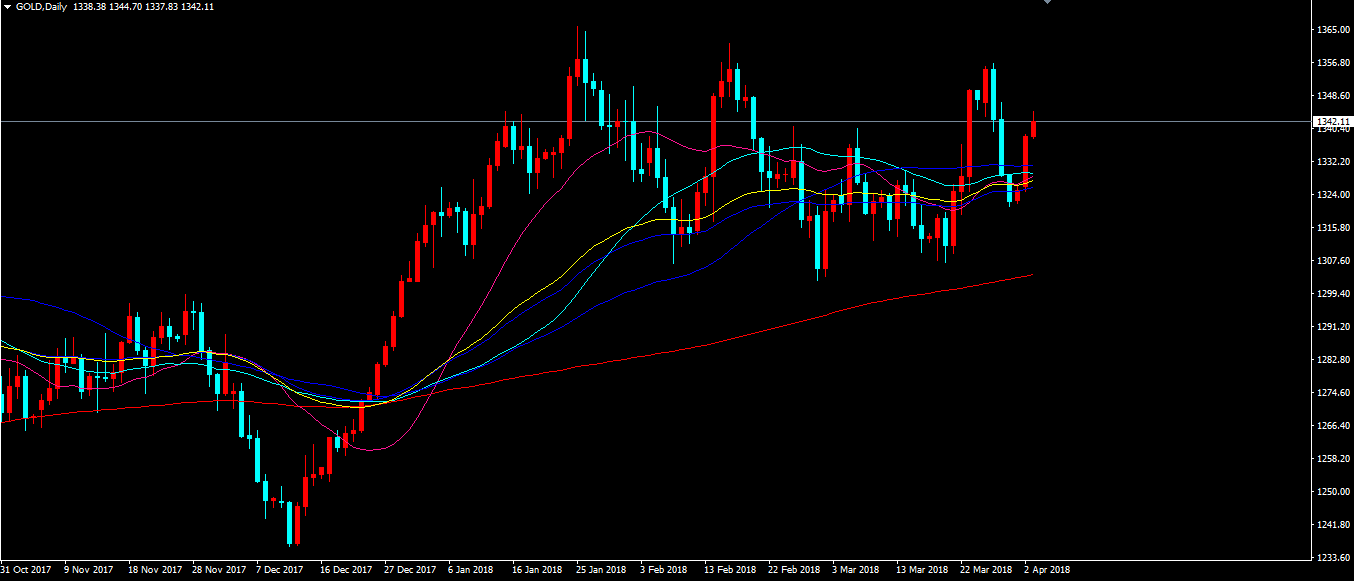Click the 28 Nov 2017 date label
This screenshot has width=1354, height=581.
[218, 570]
